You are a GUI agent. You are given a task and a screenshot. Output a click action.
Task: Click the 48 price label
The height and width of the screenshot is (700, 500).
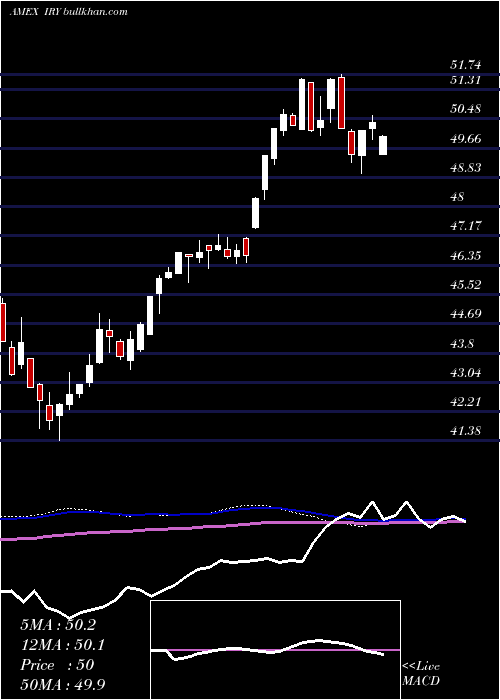(x=458, y=197)
